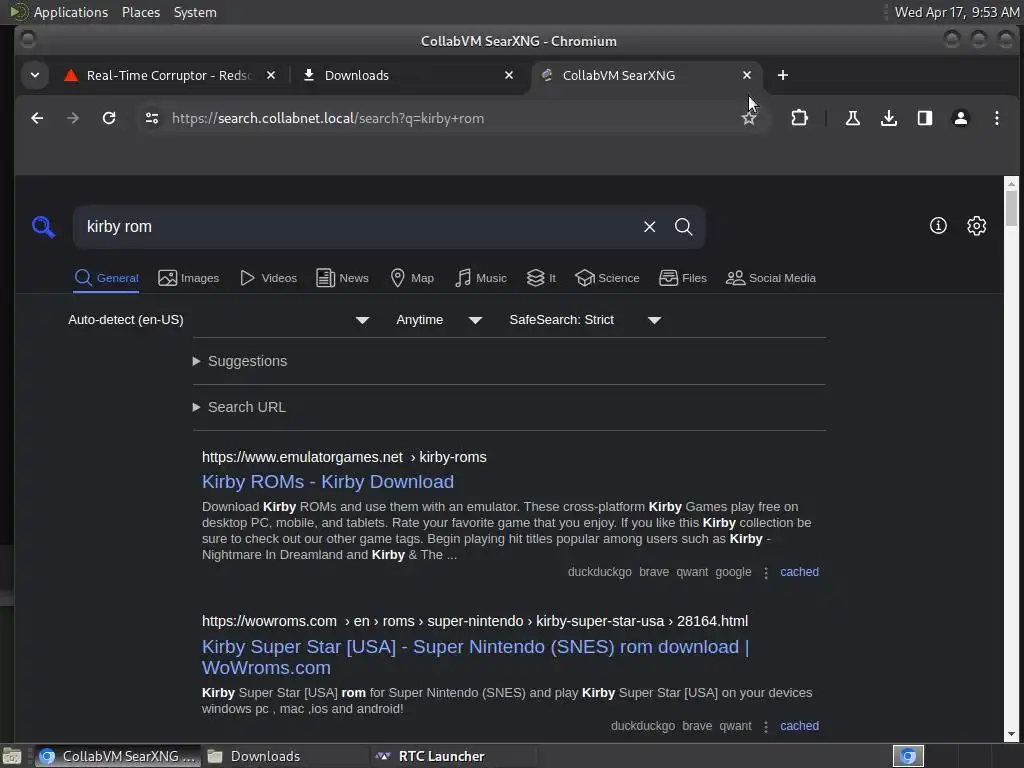Open cached version of emulatorgames result

[799, 572]
